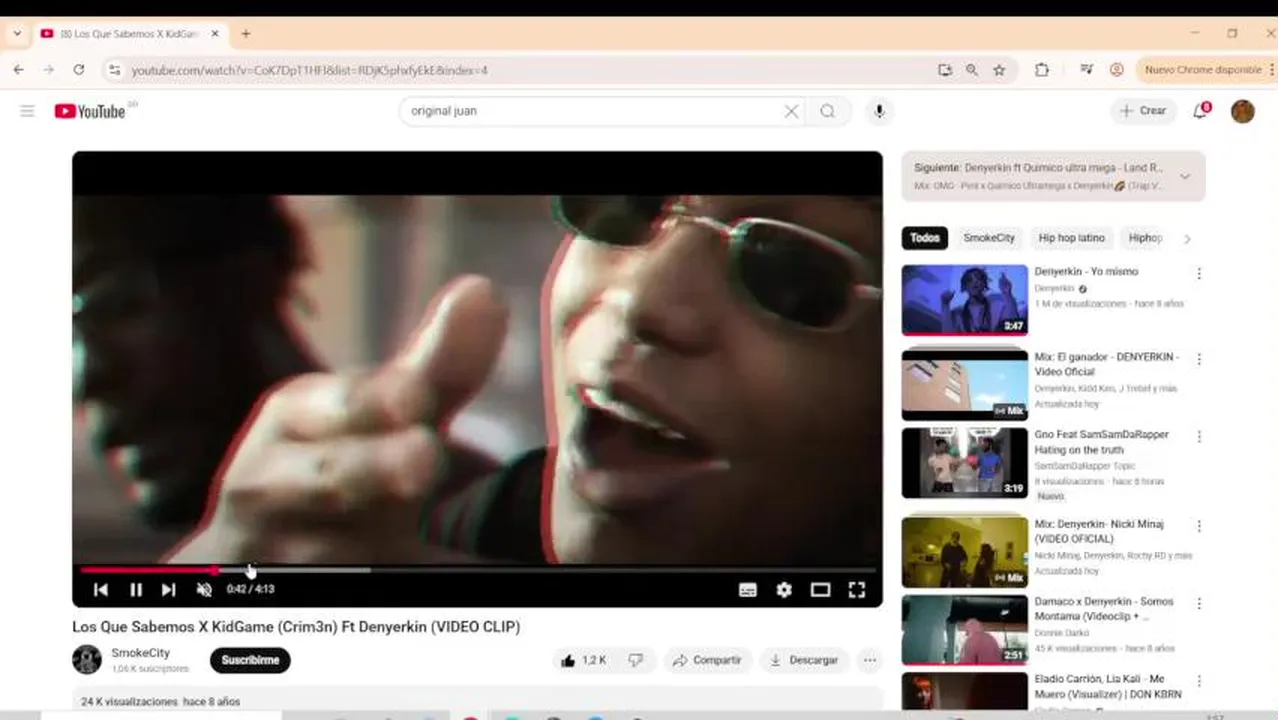Open the notifications bell
1278x720 pixels.
[x=1201, y=110]
